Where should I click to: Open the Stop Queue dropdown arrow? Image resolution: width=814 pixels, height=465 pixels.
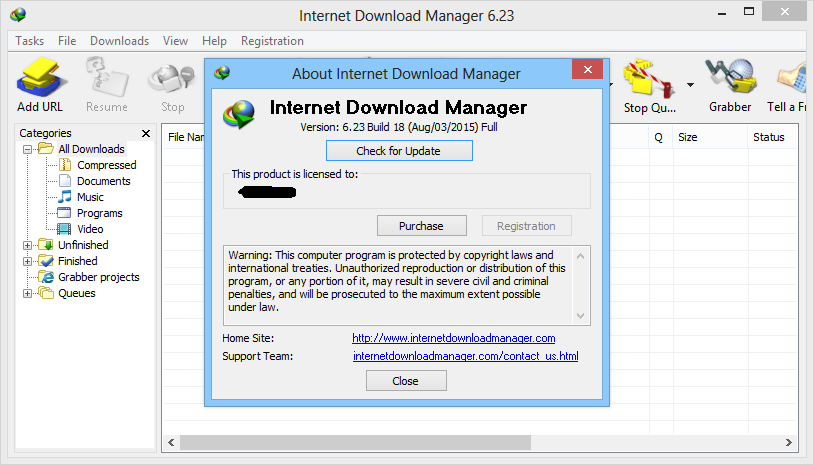(x=690, y=85)
